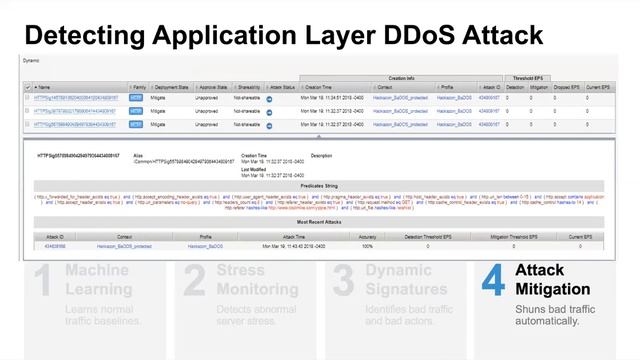Sort by Context column in signatures table
The image size is (640, 360).
click(x=403, y=87)
